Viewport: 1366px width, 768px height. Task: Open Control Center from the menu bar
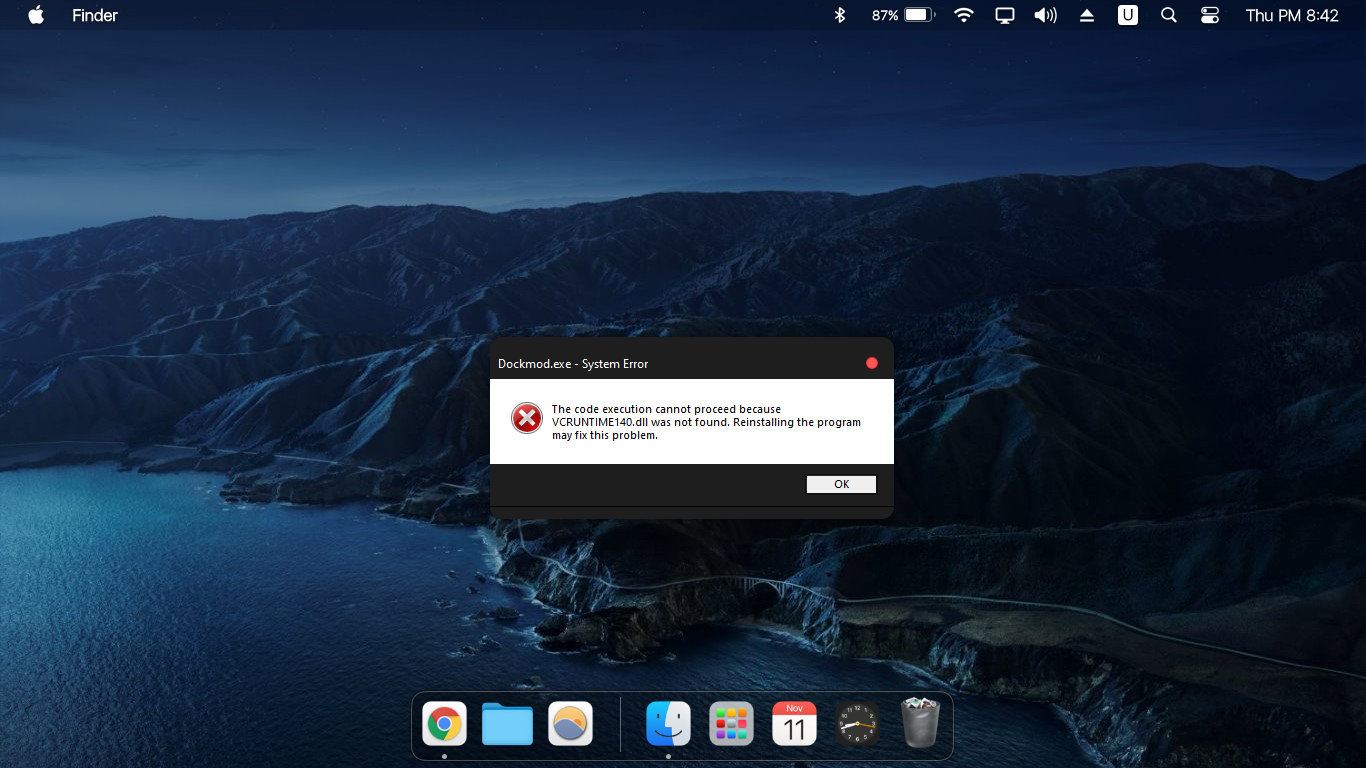pos(1209,15)
